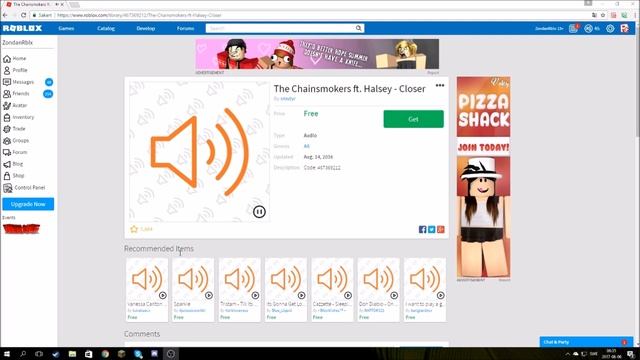Play the I want to play a g.. audio
This screenshot has height=360, width=640.
click(x=440, y=295)
